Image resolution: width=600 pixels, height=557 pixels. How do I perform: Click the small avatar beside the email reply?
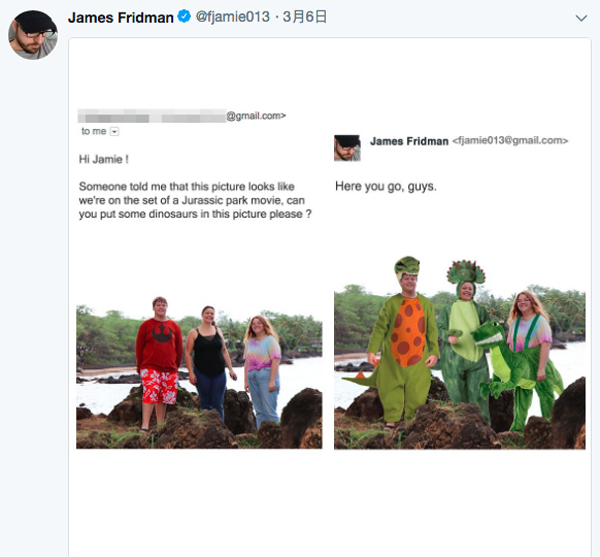[x=347, y=147]
